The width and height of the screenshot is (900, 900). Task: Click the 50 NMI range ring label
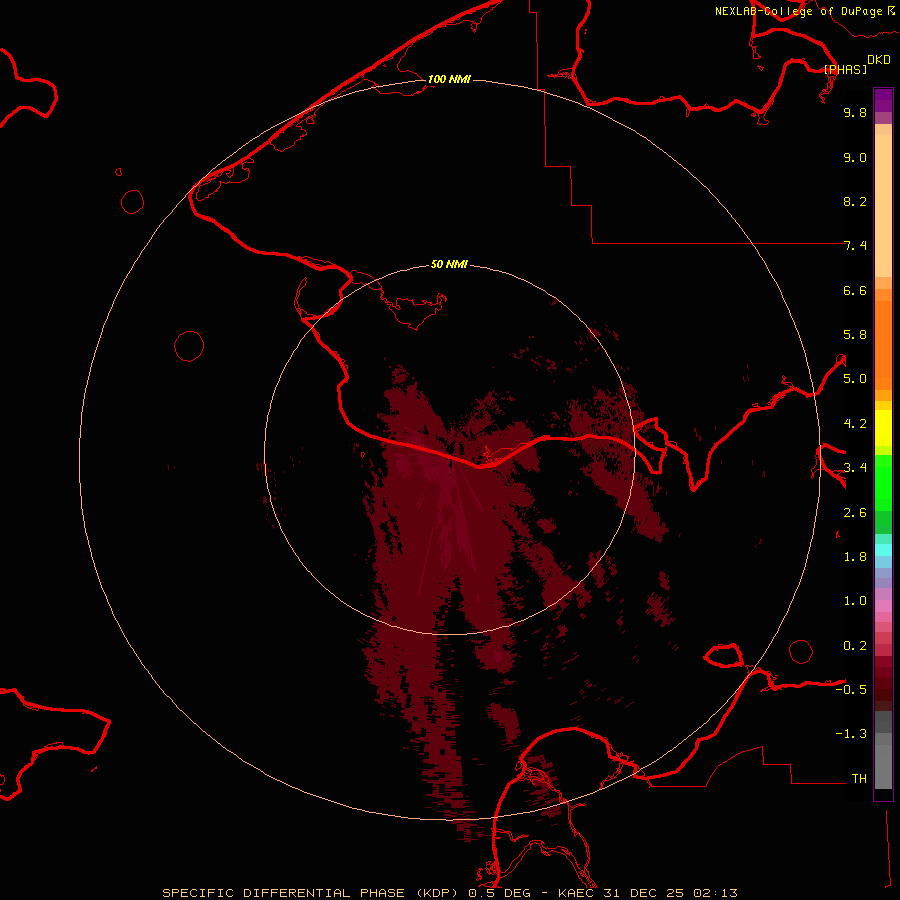point(449,264)
